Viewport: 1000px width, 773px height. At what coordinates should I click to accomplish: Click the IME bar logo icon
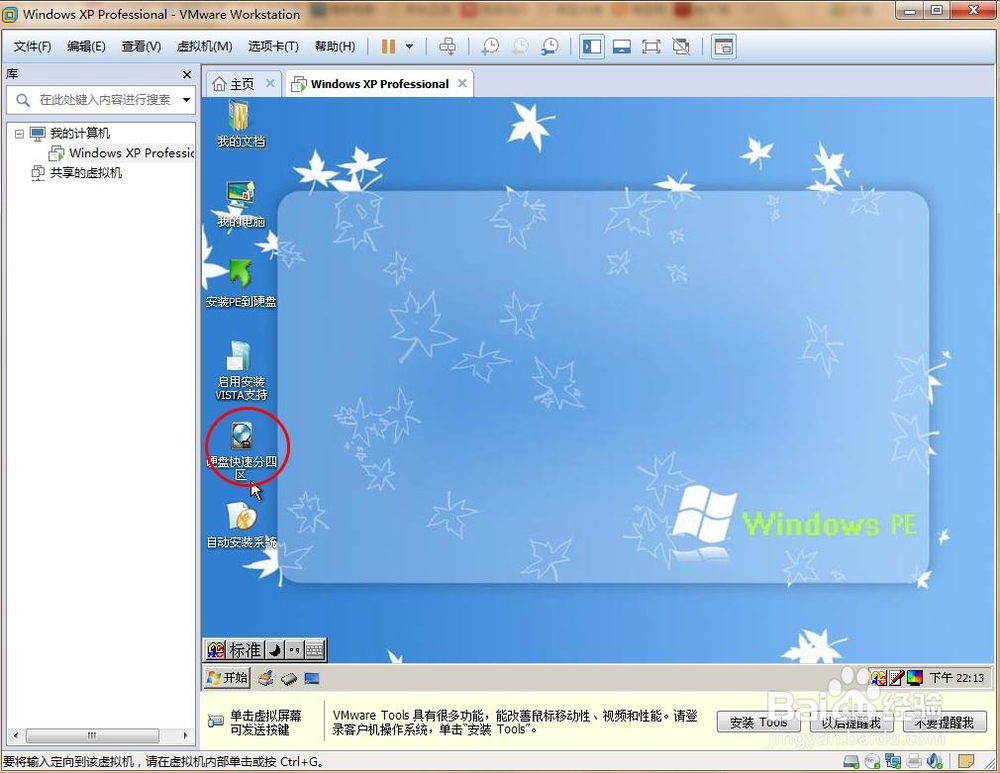[216, 650]
